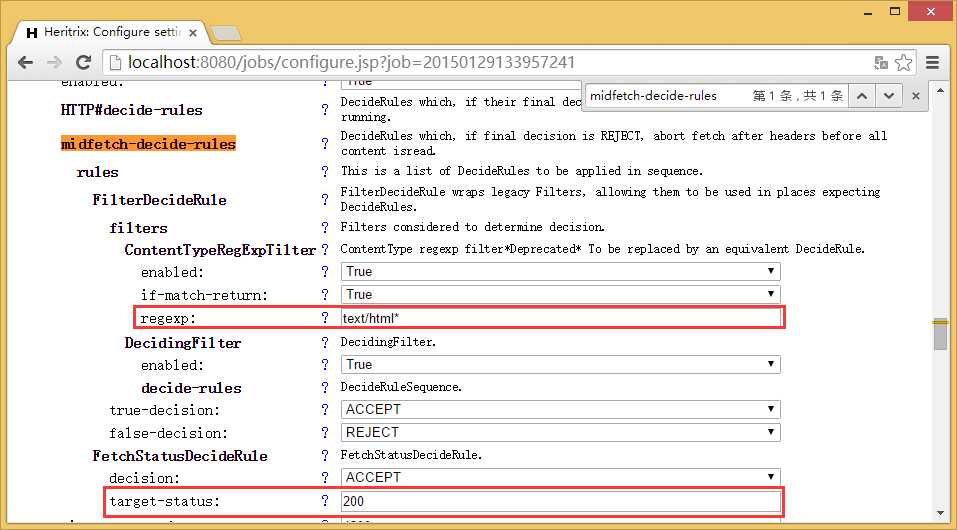Show help for DecidingFilter enabled
Image resolution: width=957 pixels, height=530 pixels.
tap(325, 365)
